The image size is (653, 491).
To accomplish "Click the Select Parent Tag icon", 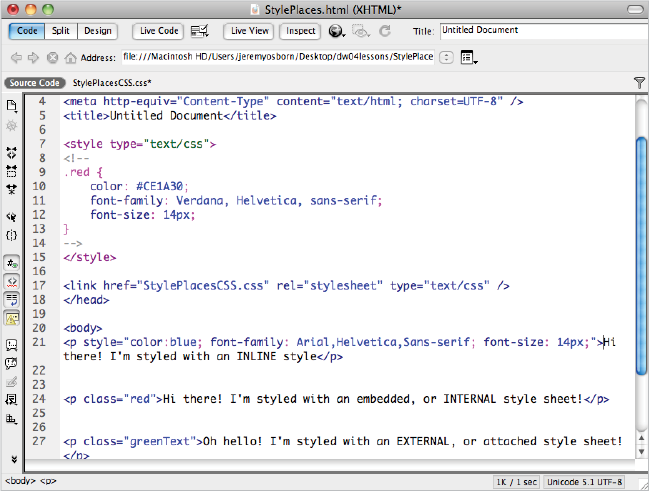I will pos(12,217).
